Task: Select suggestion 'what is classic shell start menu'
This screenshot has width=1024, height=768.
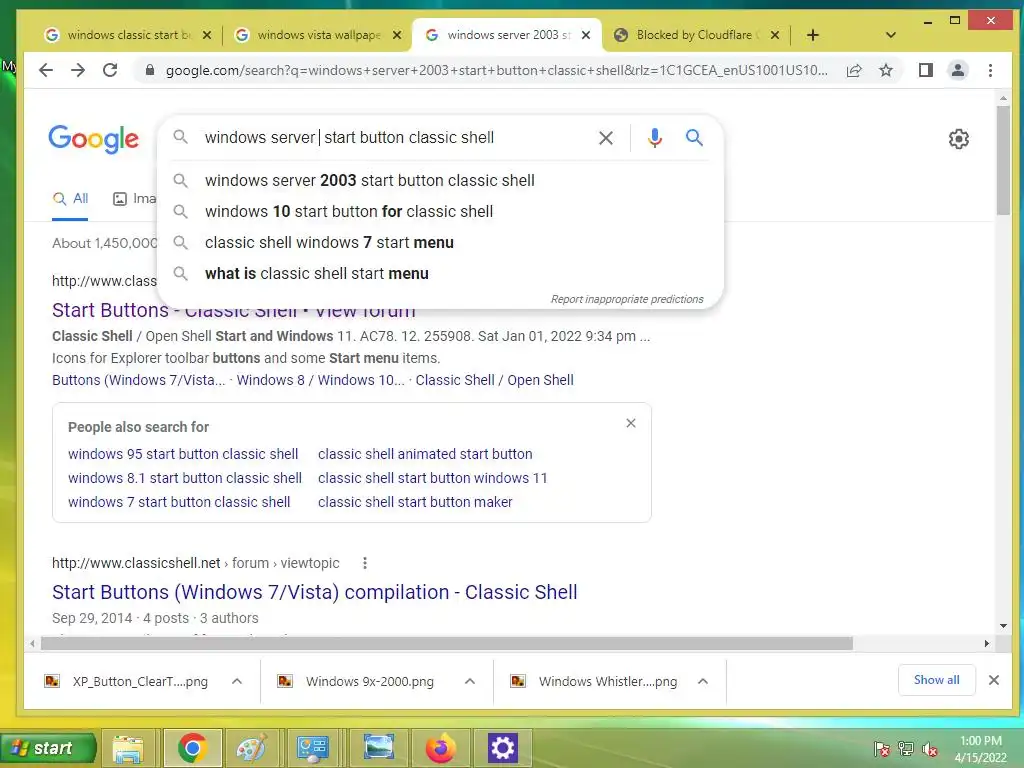Action: pos(317,274)
